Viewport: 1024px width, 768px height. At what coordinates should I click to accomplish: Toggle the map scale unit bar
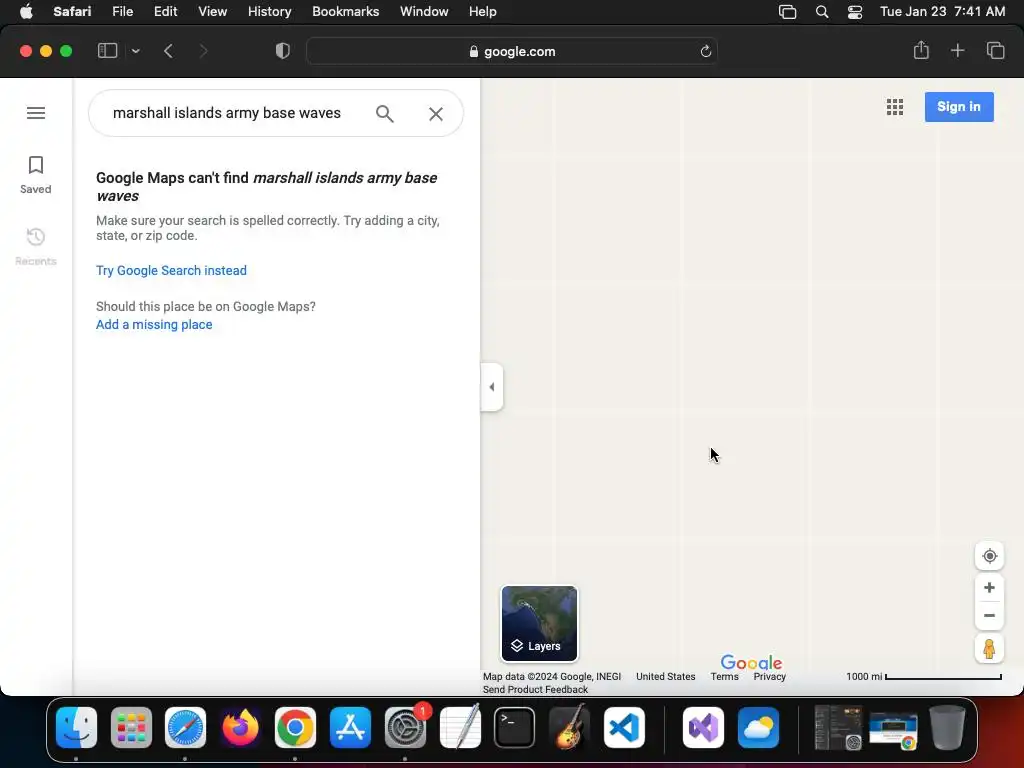point(923,677)
